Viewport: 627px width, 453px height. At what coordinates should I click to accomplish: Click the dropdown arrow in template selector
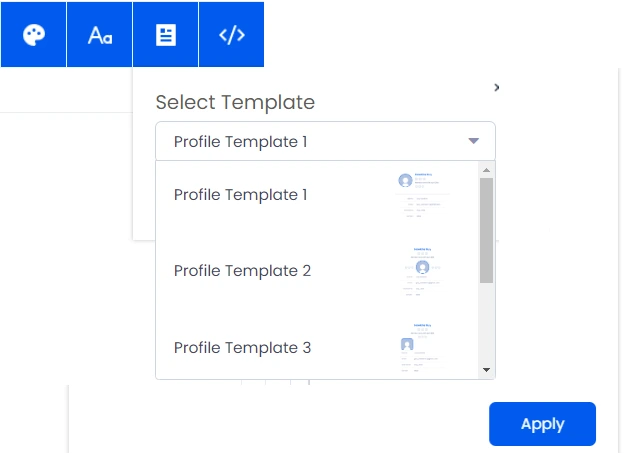pos(473,141)
